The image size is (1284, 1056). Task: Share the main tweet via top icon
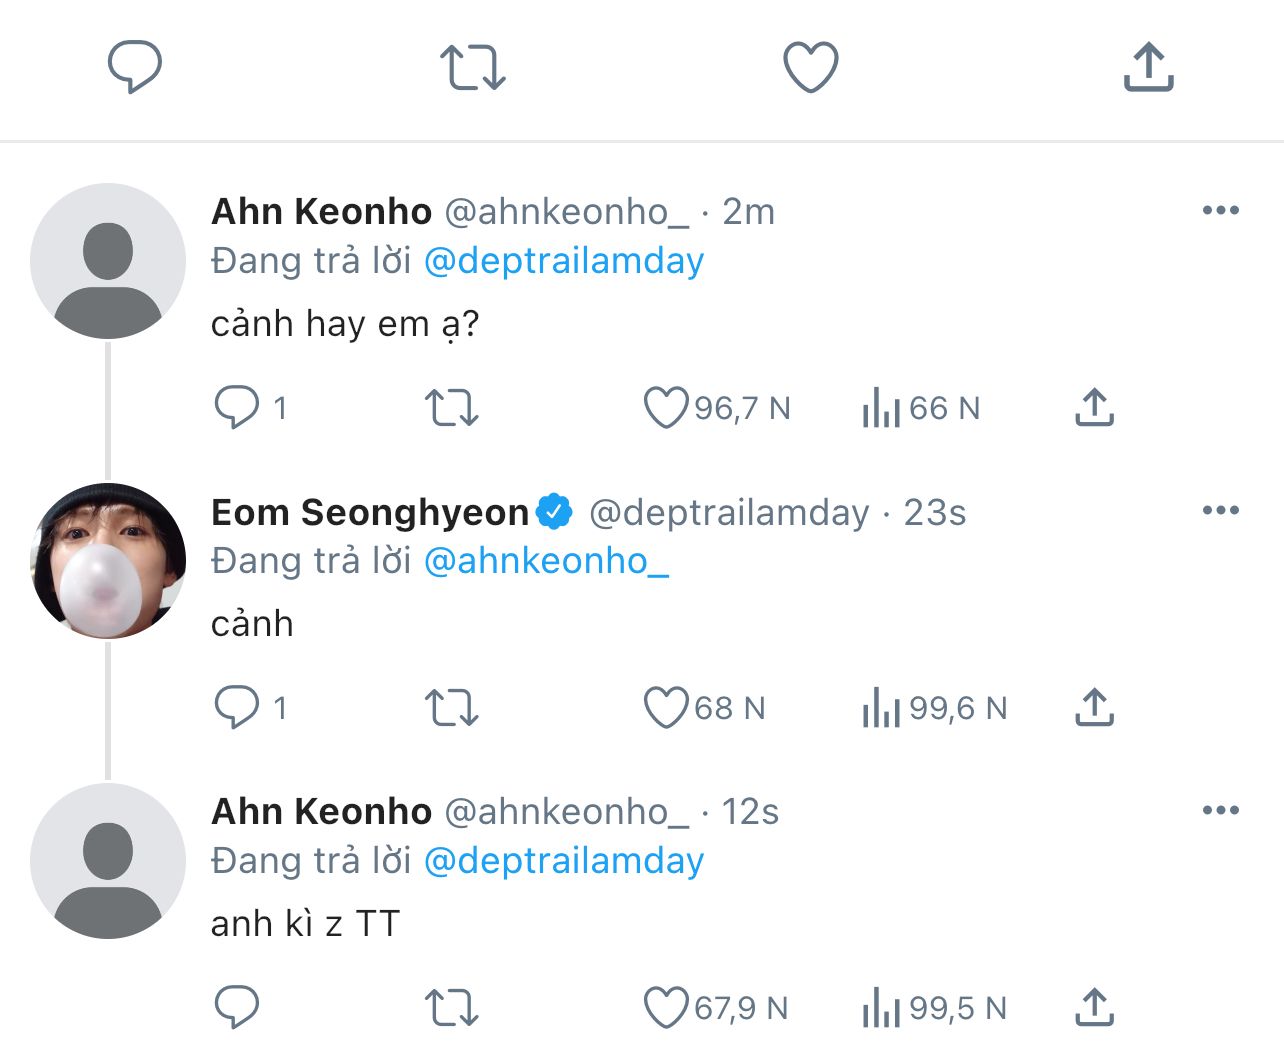point(1148,67)
